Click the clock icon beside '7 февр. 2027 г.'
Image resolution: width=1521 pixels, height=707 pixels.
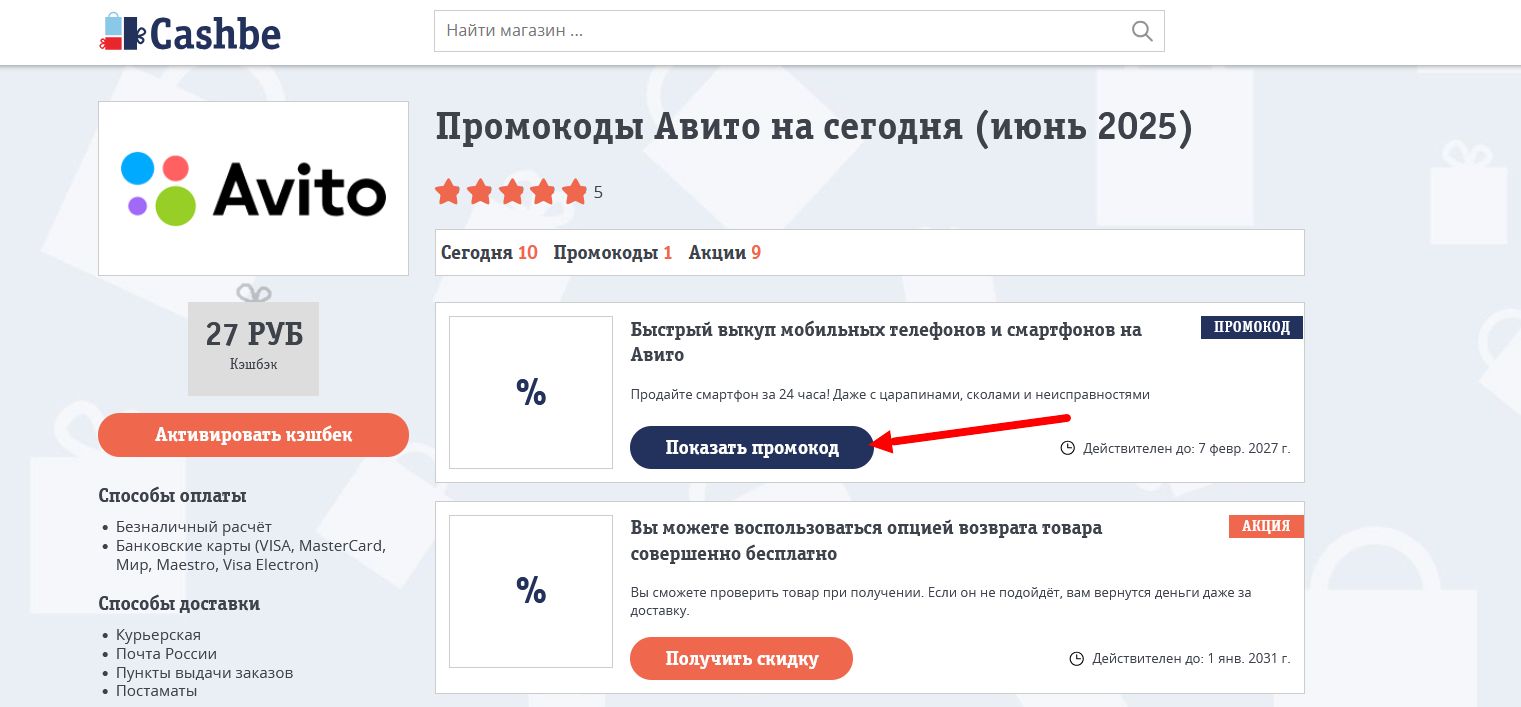(1067, 448)
